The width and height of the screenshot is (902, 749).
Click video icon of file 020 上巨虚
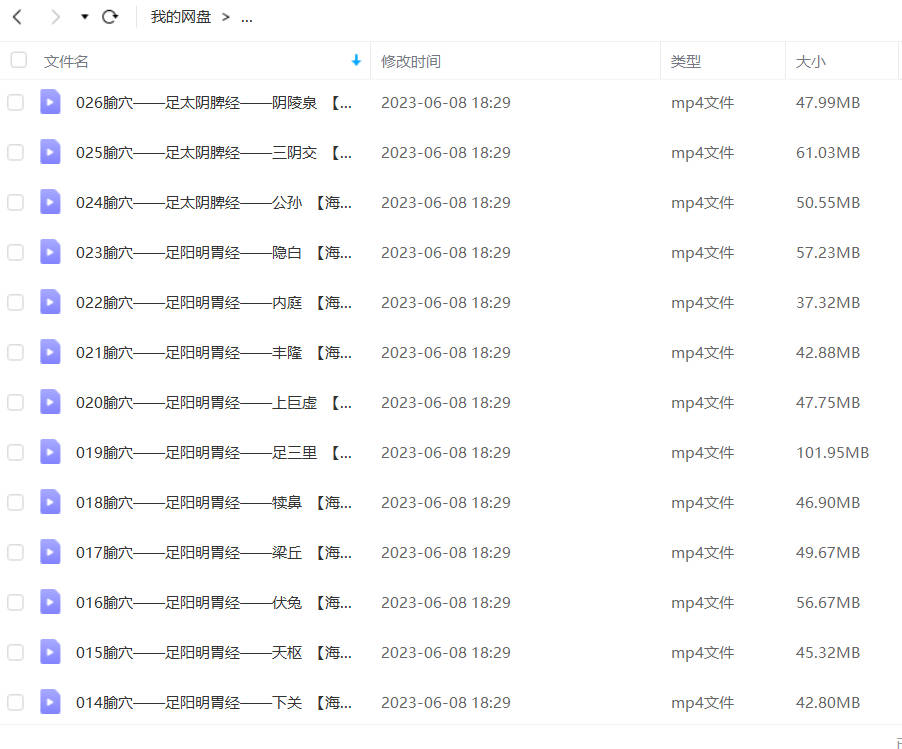(50, 402)
